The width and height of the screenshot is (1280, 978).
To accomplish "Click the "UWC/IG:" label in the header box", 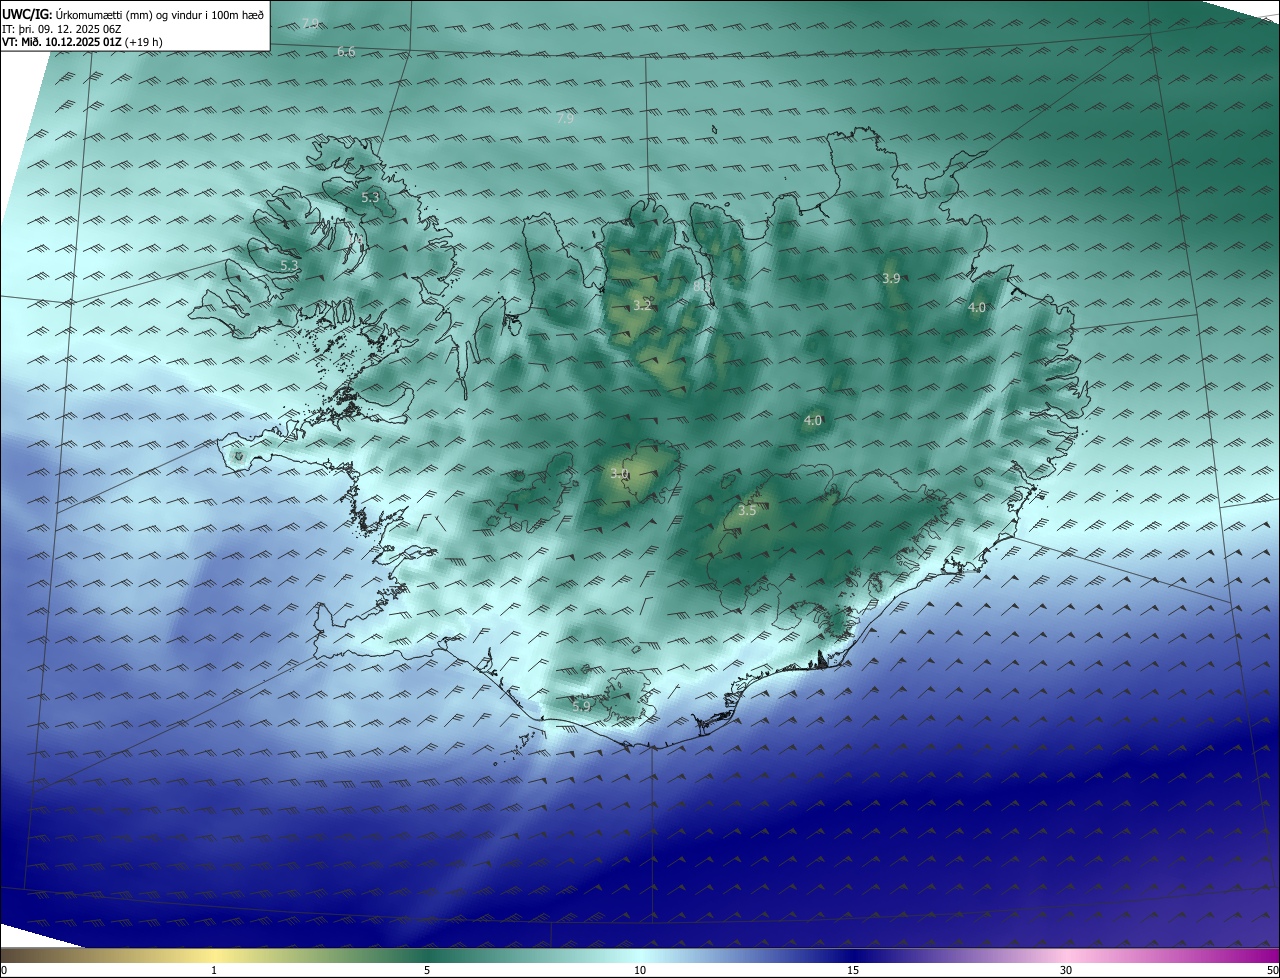I will pos(27,14).
